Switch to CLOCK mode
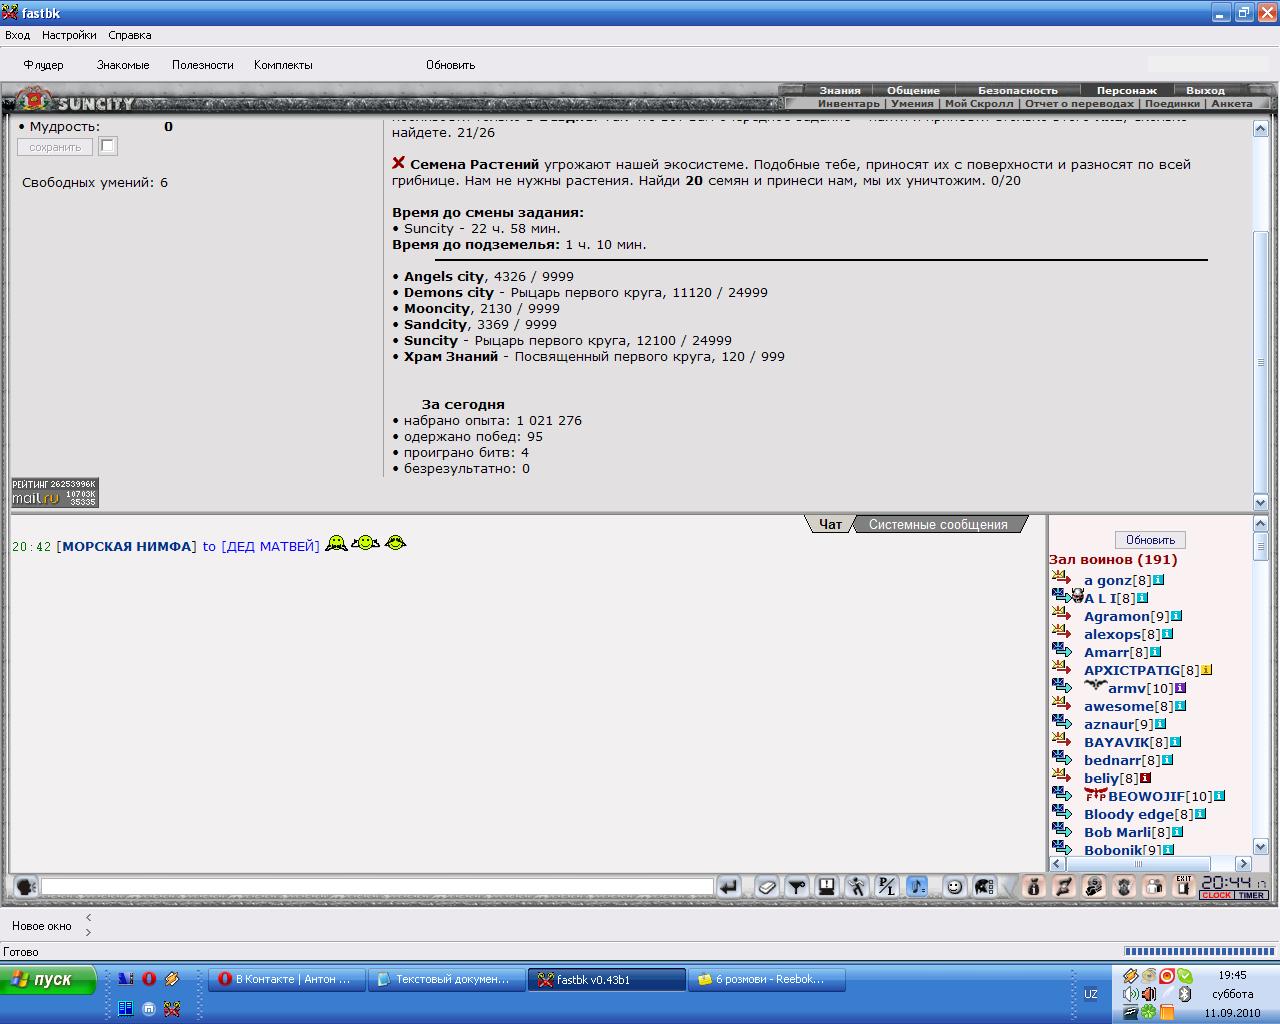1280x1024 pixels. pos(1217,895)
